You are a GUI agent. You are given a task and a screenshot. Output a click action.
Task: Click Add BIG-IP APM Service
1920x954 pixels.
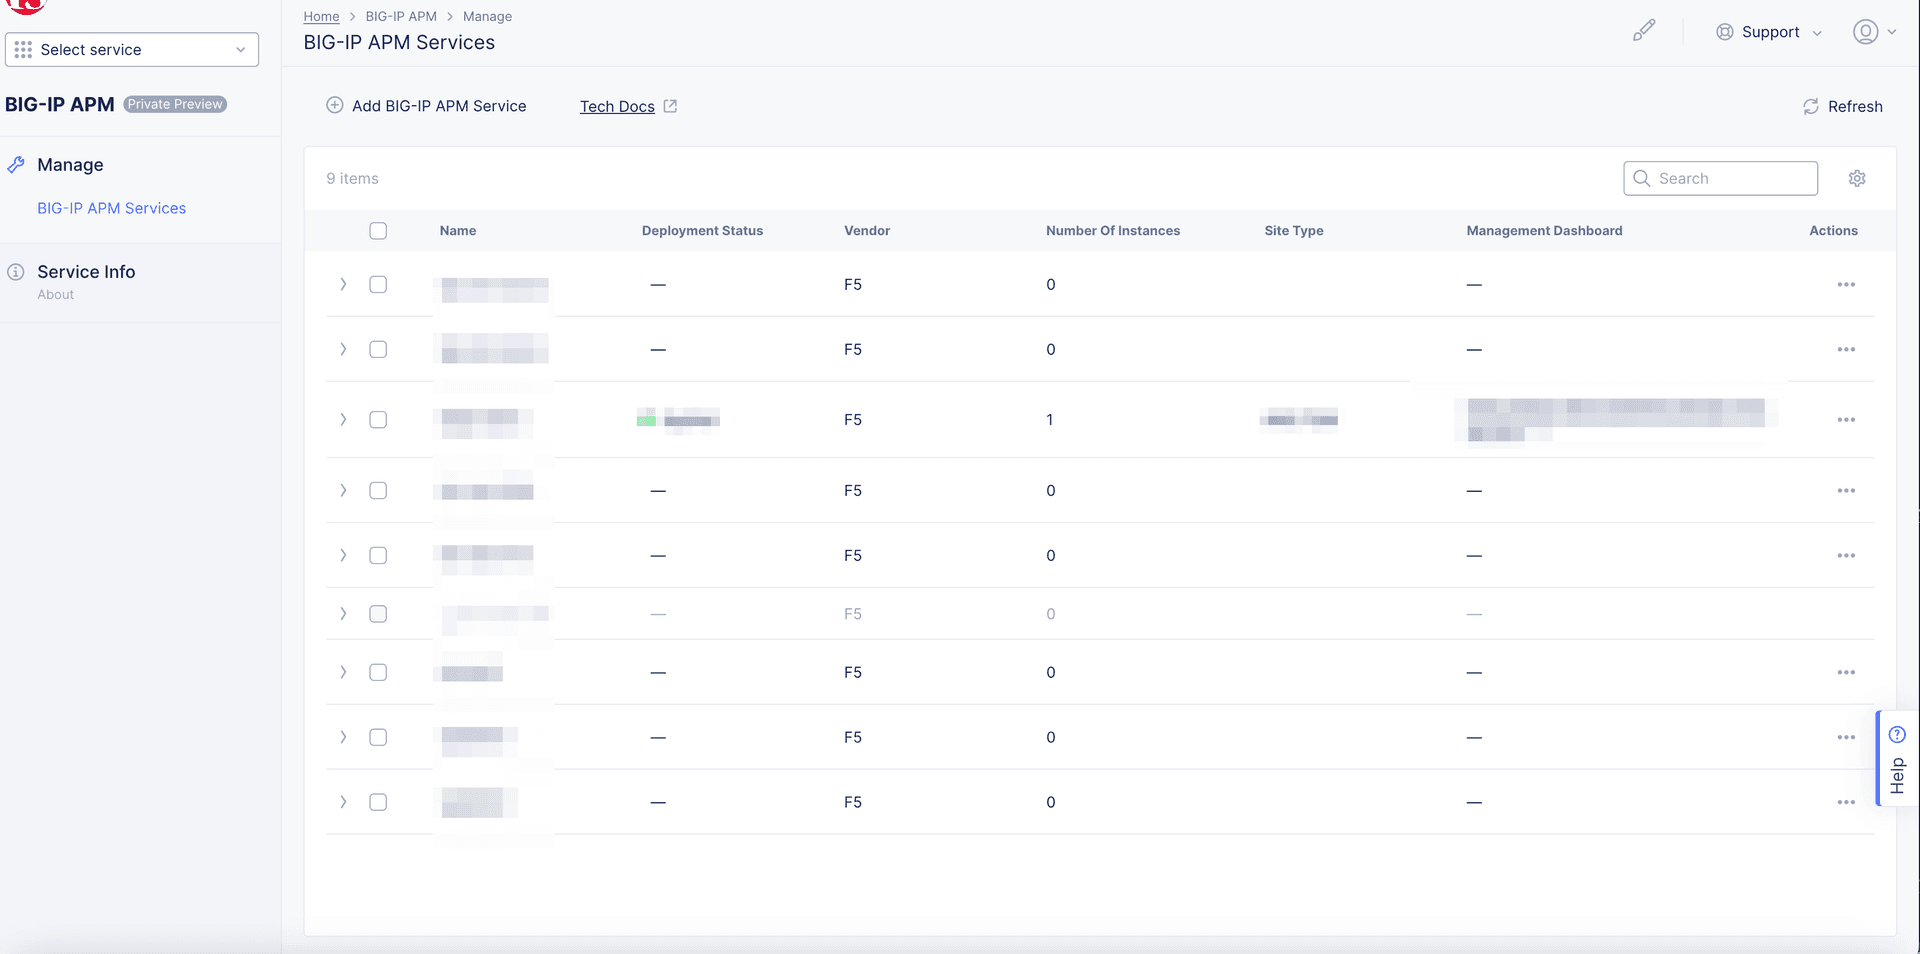(x=425, y=105)
